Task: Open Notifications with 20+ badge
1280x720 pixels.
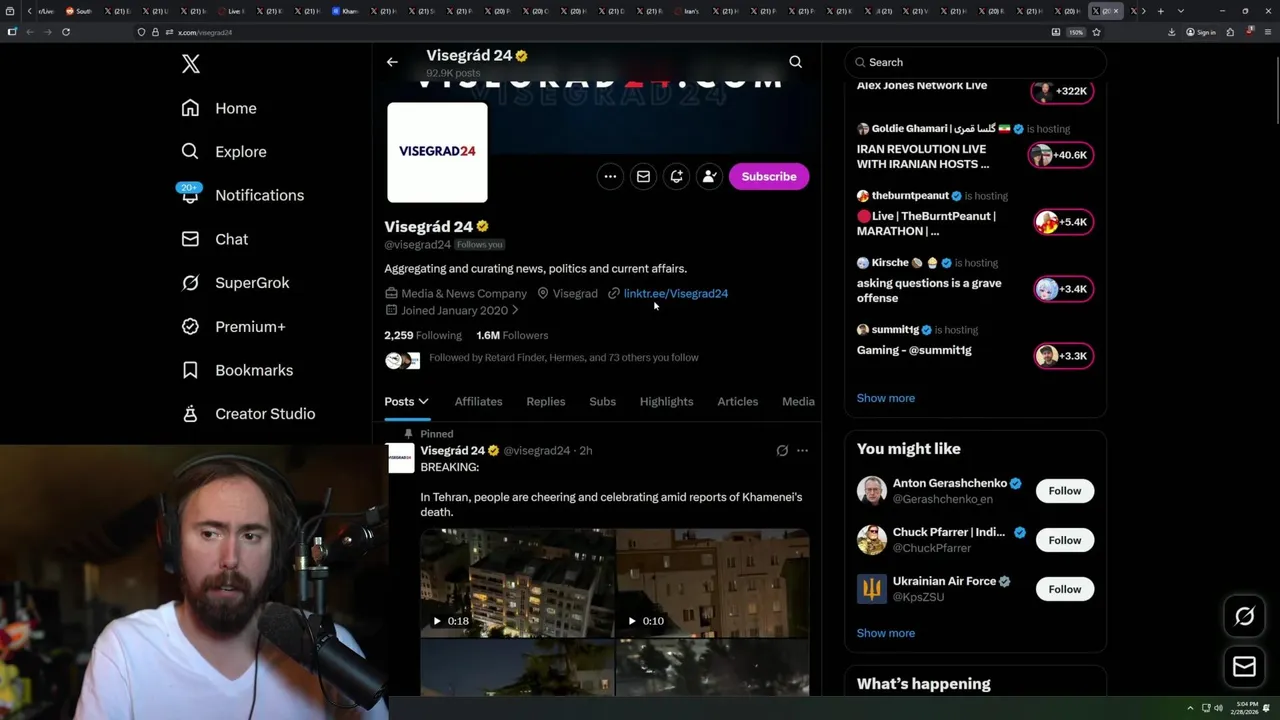Action: pyautogui.click(x=242, y=195)
